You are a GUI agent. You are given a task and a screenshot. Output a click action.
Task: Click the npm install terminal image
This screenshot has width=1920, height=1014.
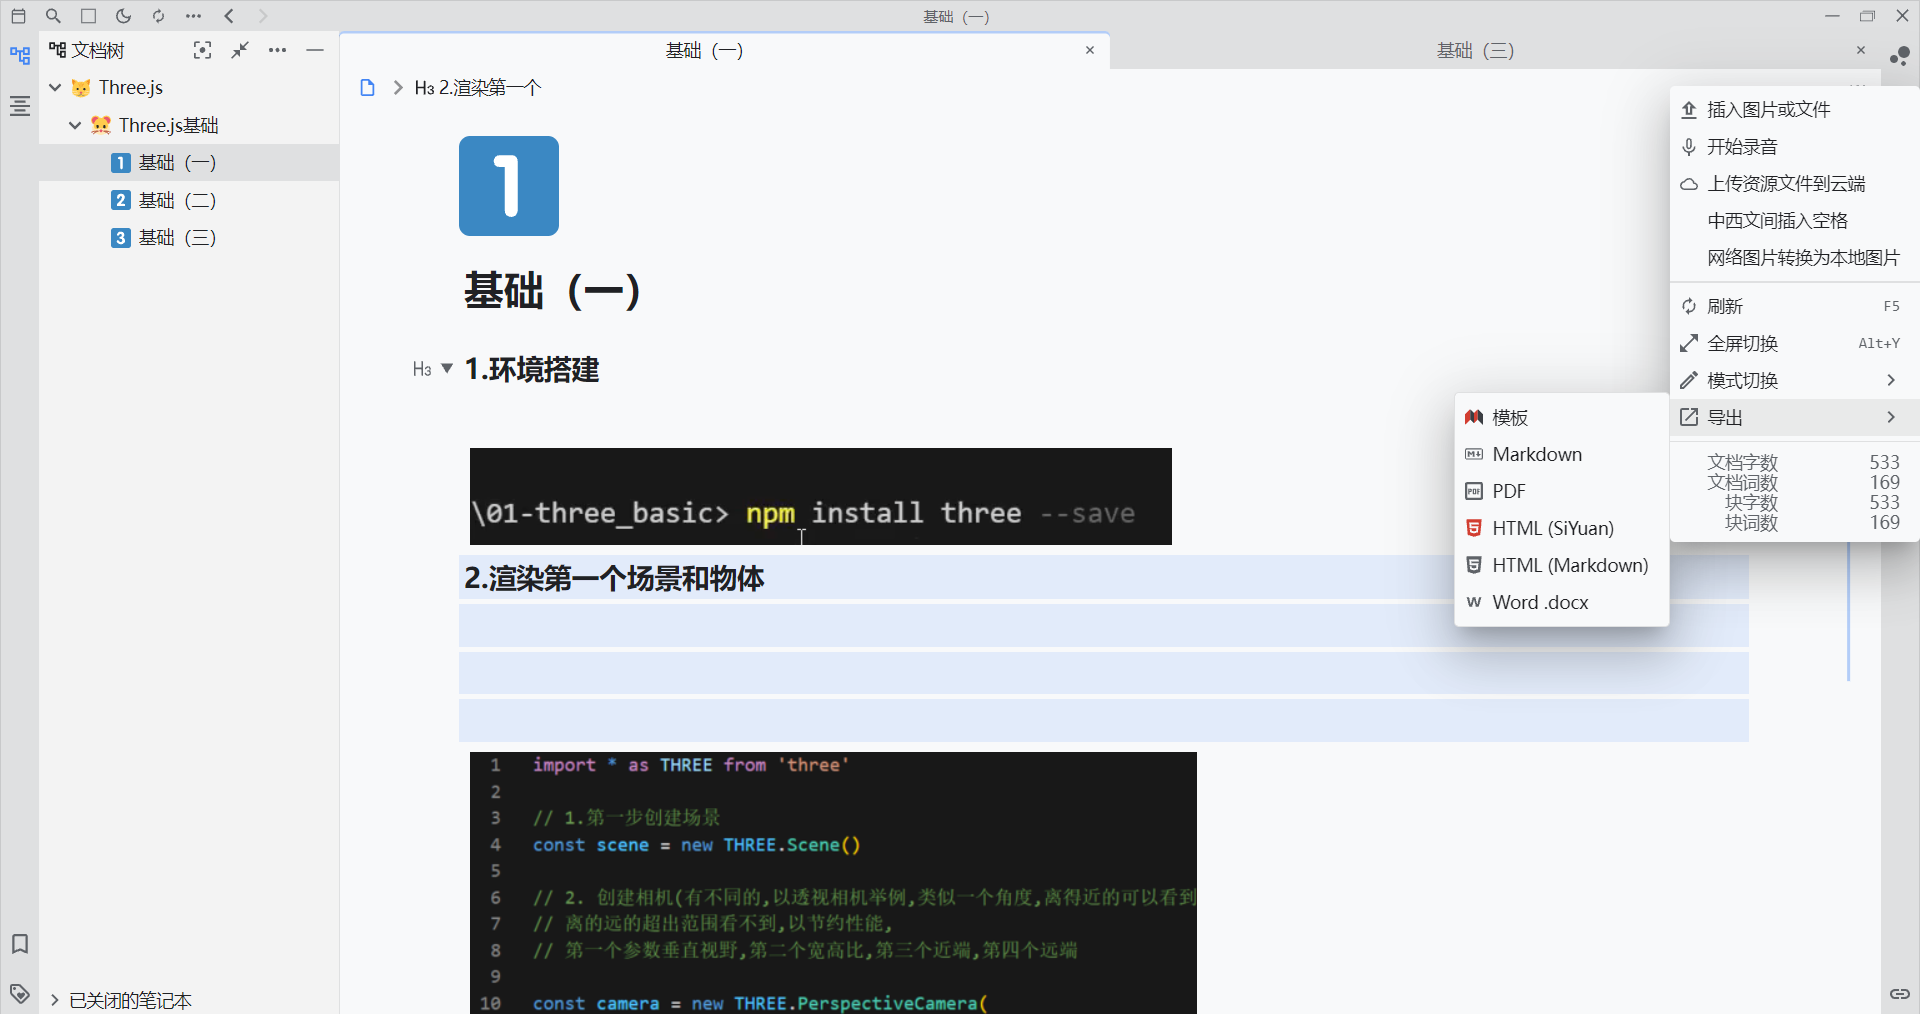pos(821,496)
